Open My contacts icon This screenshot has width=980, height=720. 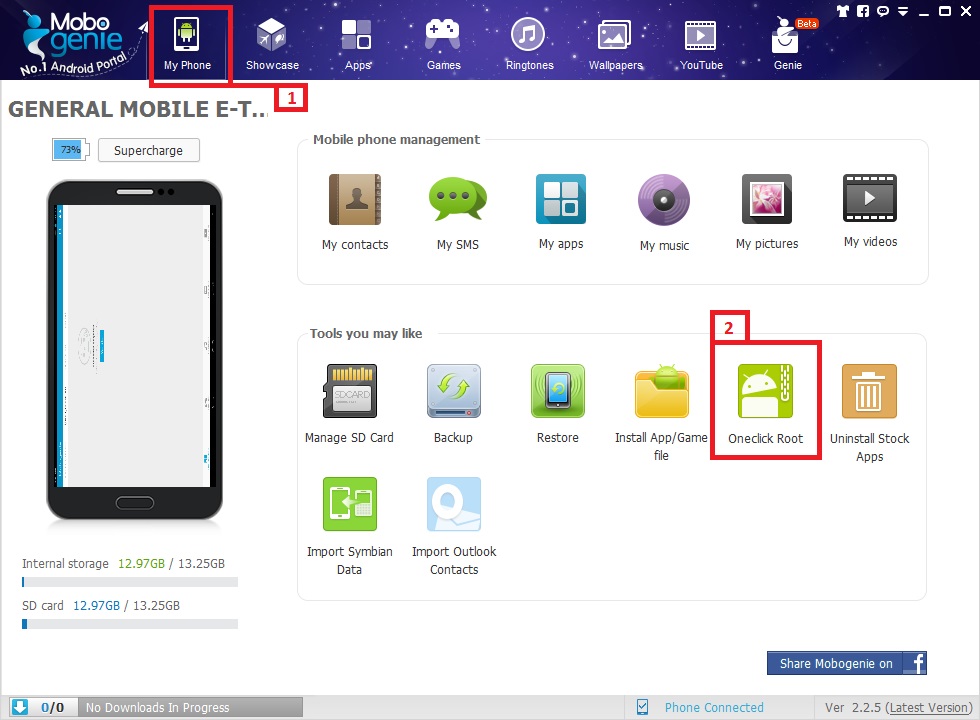coord(354,201)
